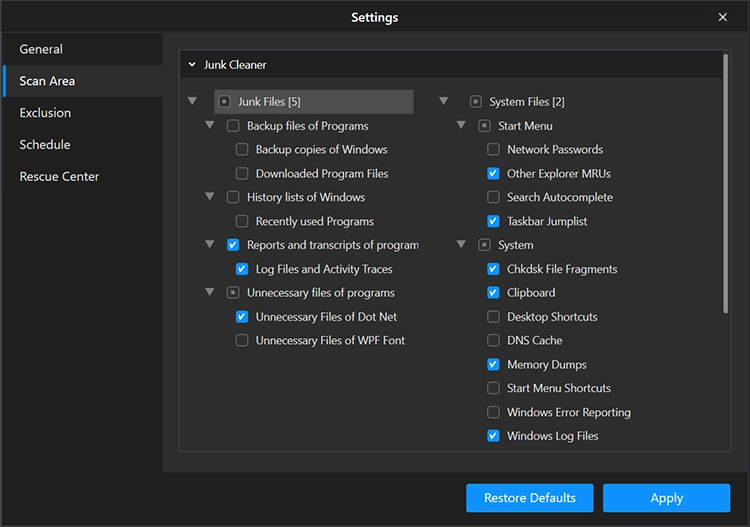Viewport: 750px width, 527px height.
Task: Collapse the Start Menu tree group
Action: pos(460,126)
